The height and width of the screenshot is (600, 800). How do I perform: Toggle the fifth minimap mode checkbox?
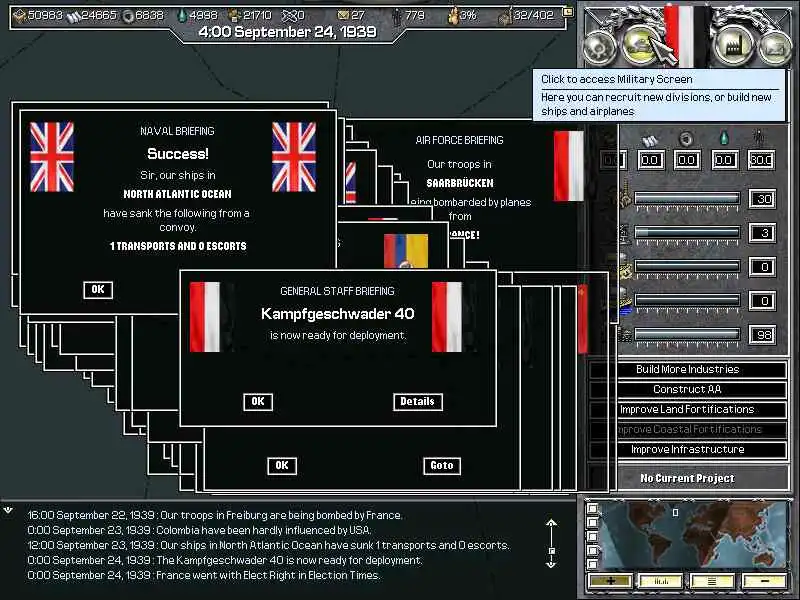click(592, 564)
